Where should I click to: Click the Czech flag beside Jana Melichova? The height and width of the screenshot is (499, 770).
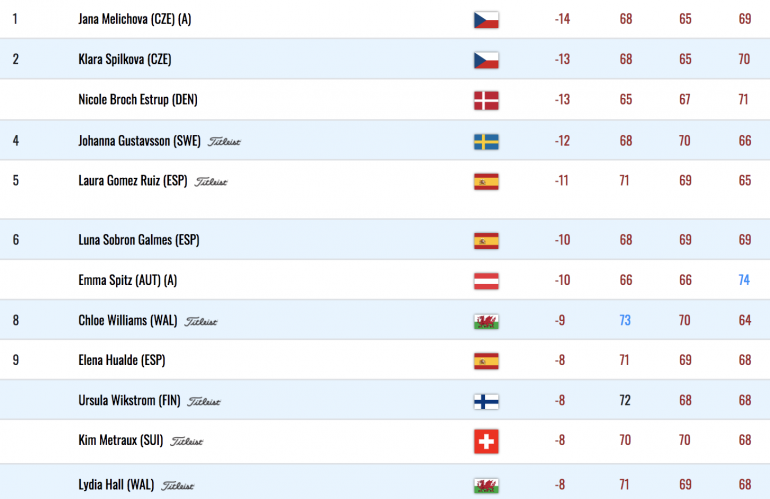[x=486, y=20]
